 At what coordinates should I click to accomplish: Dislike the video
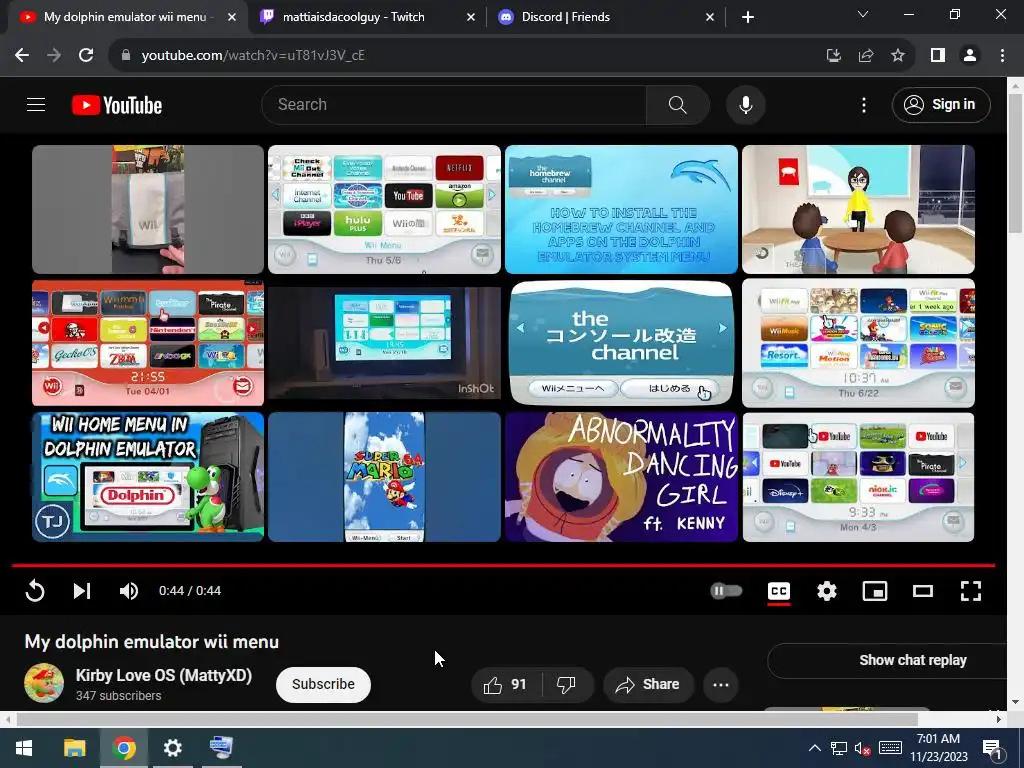(567, 684)
